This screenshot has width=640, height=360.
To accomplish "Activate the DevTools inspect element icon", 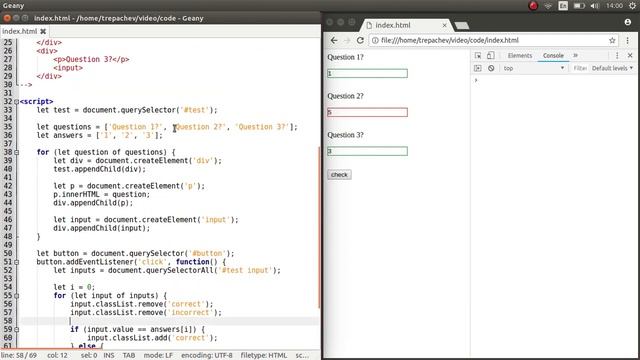I will [478, 56].
